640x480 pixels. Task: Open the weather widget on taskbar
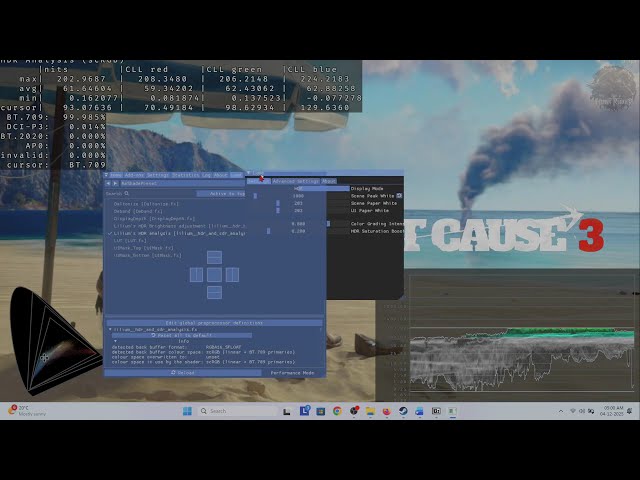(x=27, y=411)
